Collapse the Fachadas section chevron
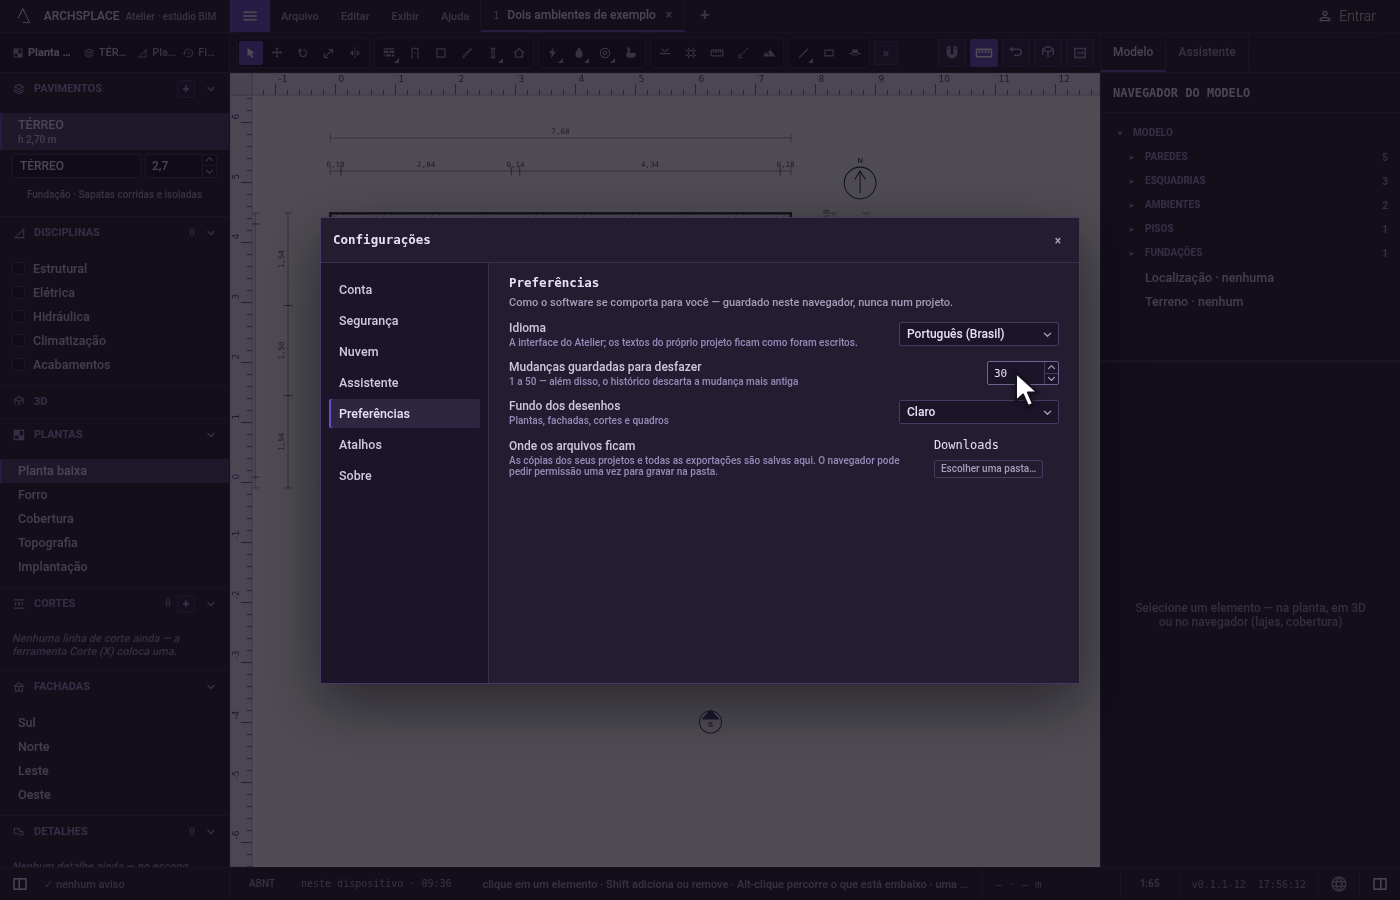The height and width of the screenshot is (900, 1400). (x=211, y=687)
